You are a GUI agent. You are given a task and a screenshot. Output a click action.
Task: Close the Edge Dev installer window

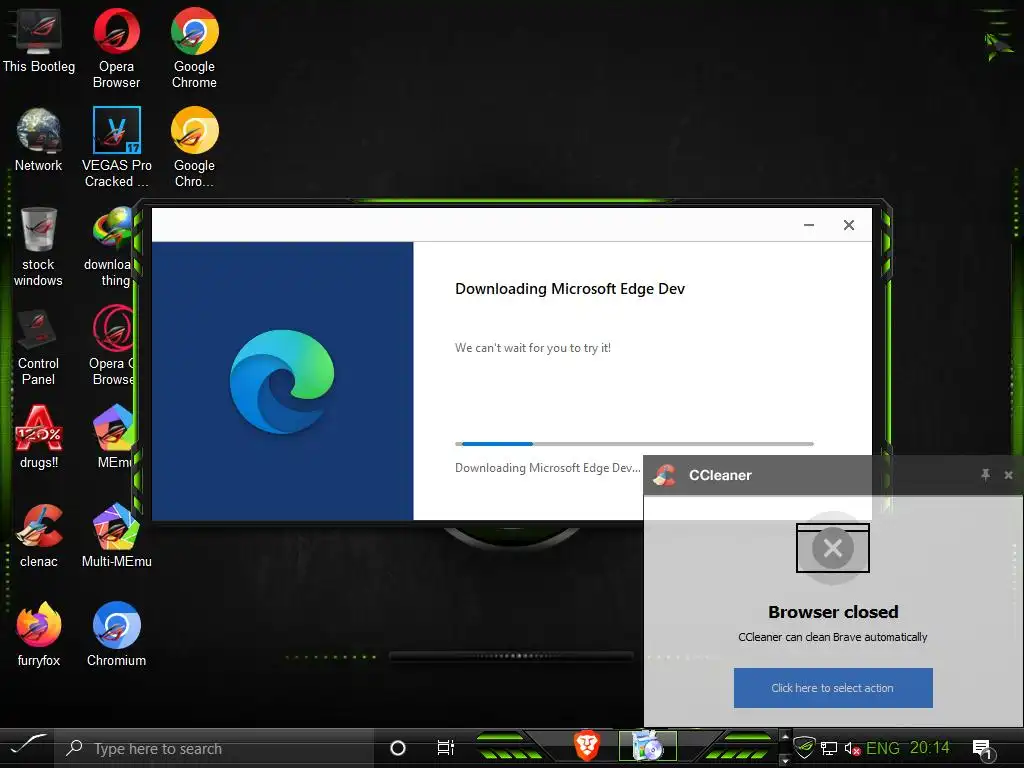(x=848, y=225)
